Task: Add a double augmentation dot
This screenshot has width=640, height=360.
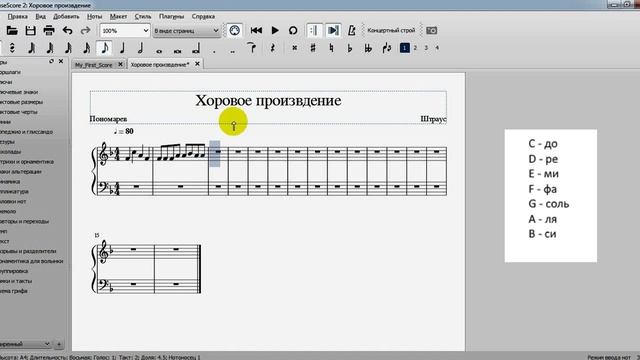Action: tap(233, 51)
